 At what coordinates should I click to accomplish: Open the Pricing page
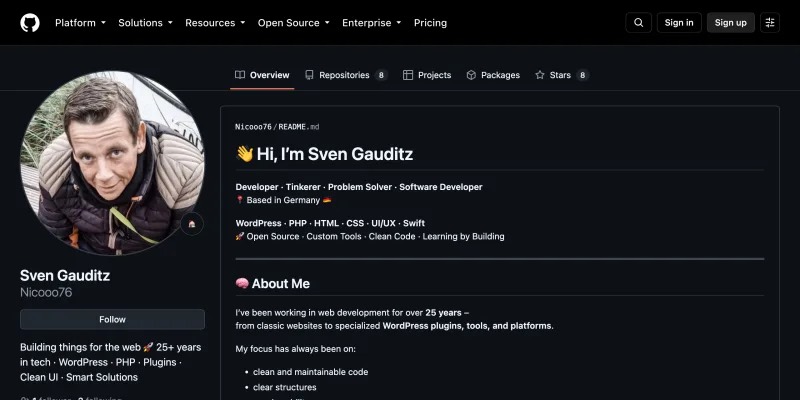[x=430, y=22]
